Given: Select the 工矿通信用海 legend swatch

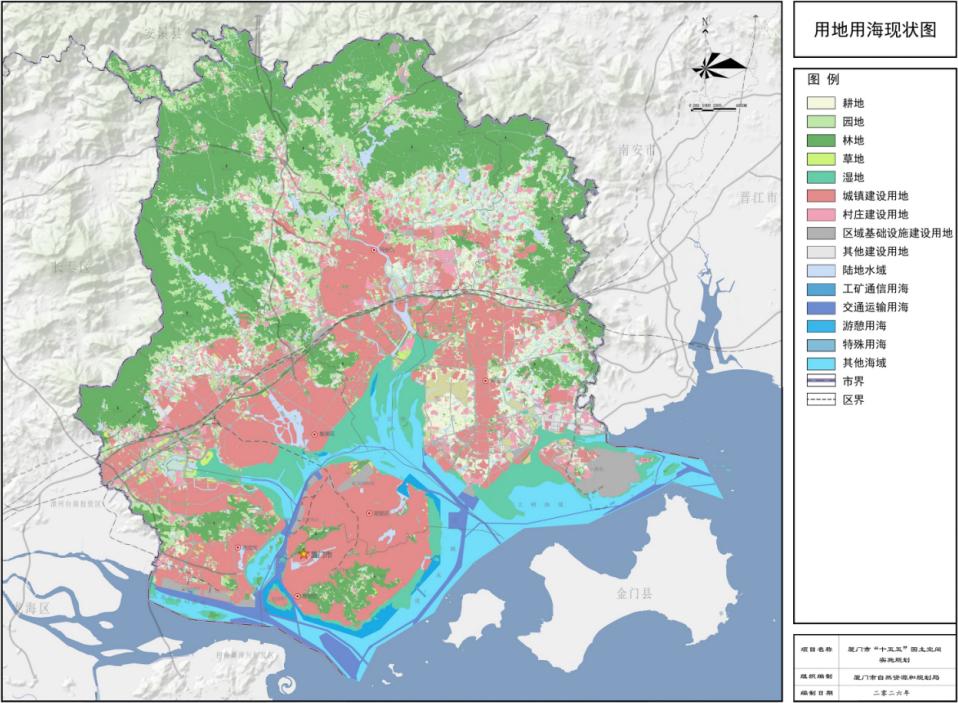Looking at the screenshot, I should [821, 288].
